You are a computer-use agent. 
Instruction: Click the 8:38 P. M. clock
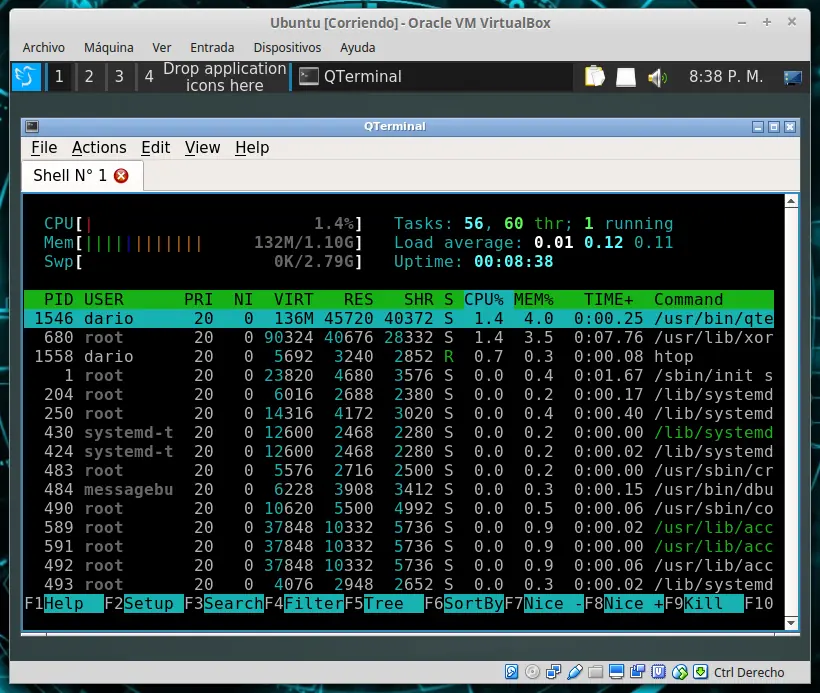pos(726,77)
